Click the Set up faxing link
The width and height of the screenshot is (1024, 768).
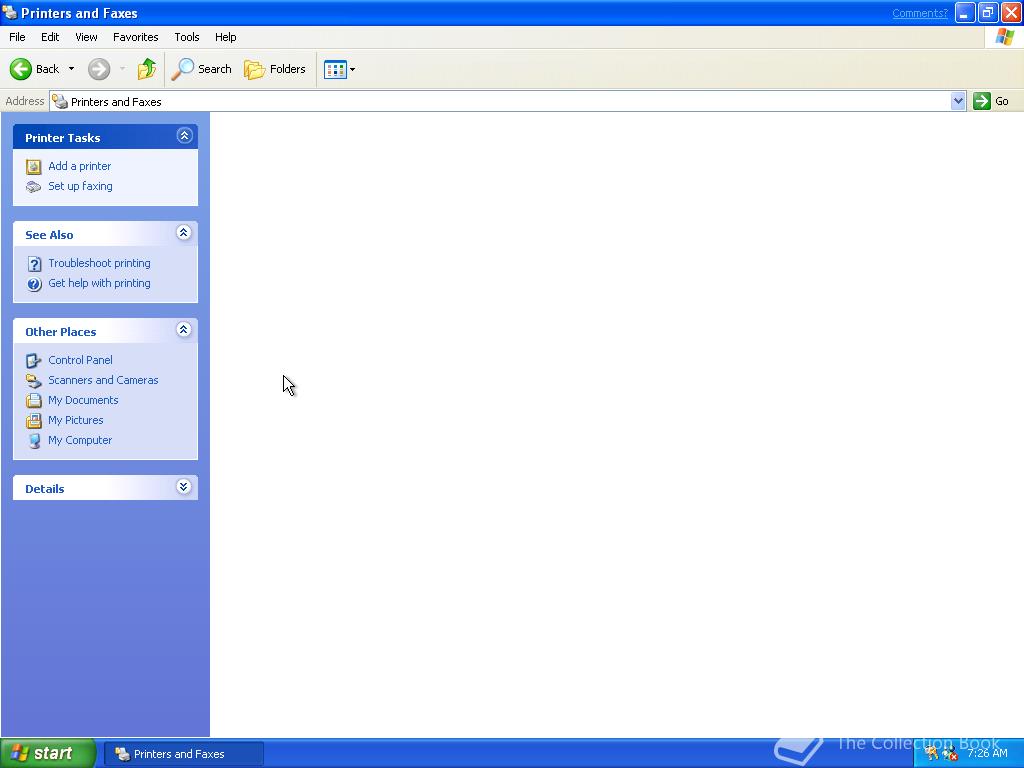pyautogui.click(x=80, y=186)
